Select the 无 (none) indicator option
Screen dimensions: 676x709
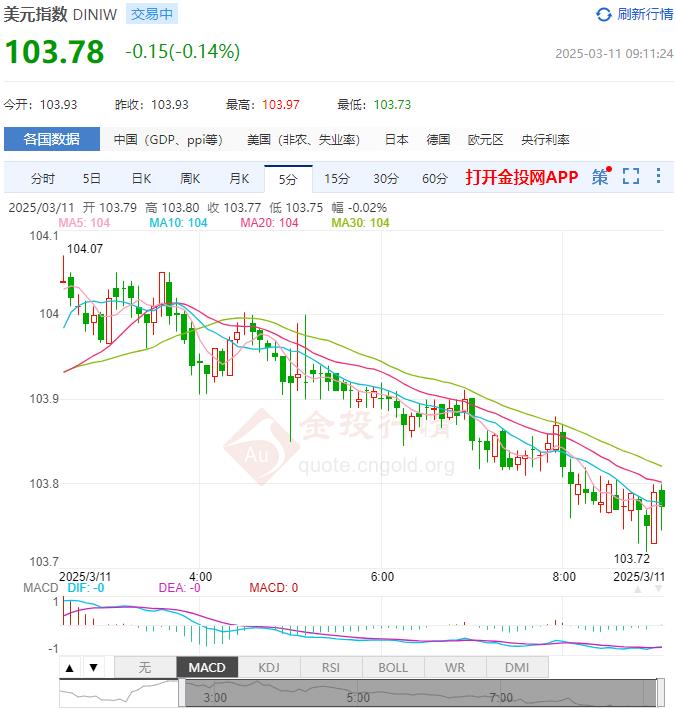(x=145, y=667)
